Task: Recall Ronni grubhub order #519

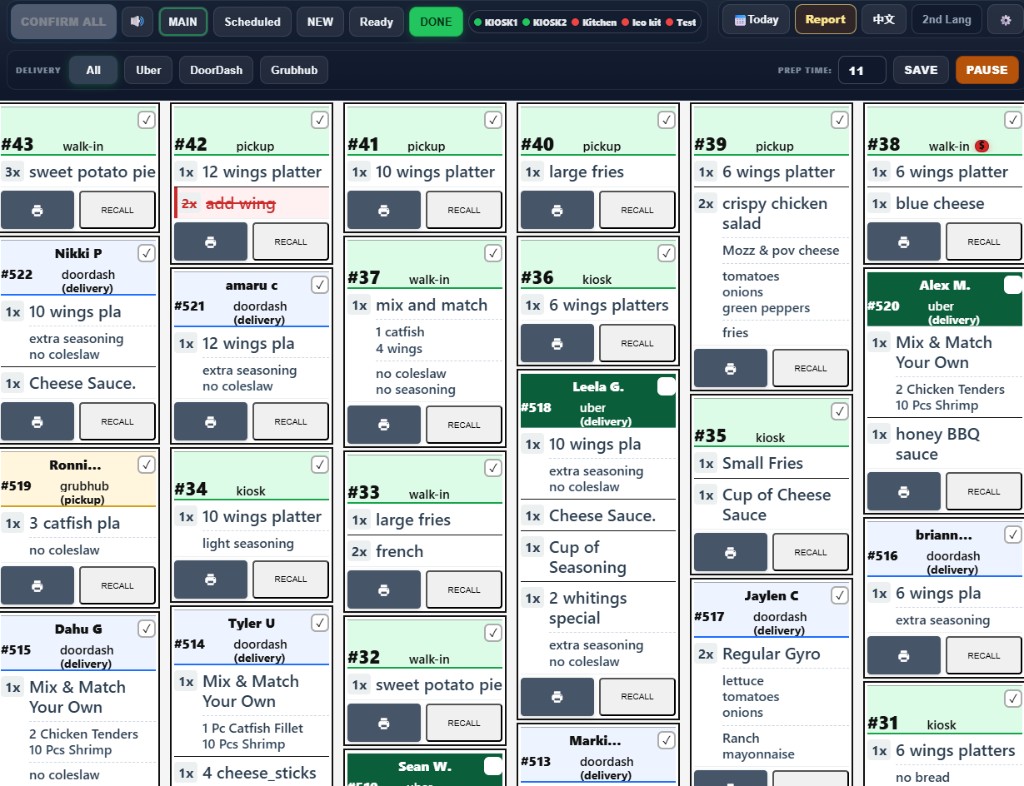Action: [118, 586]
